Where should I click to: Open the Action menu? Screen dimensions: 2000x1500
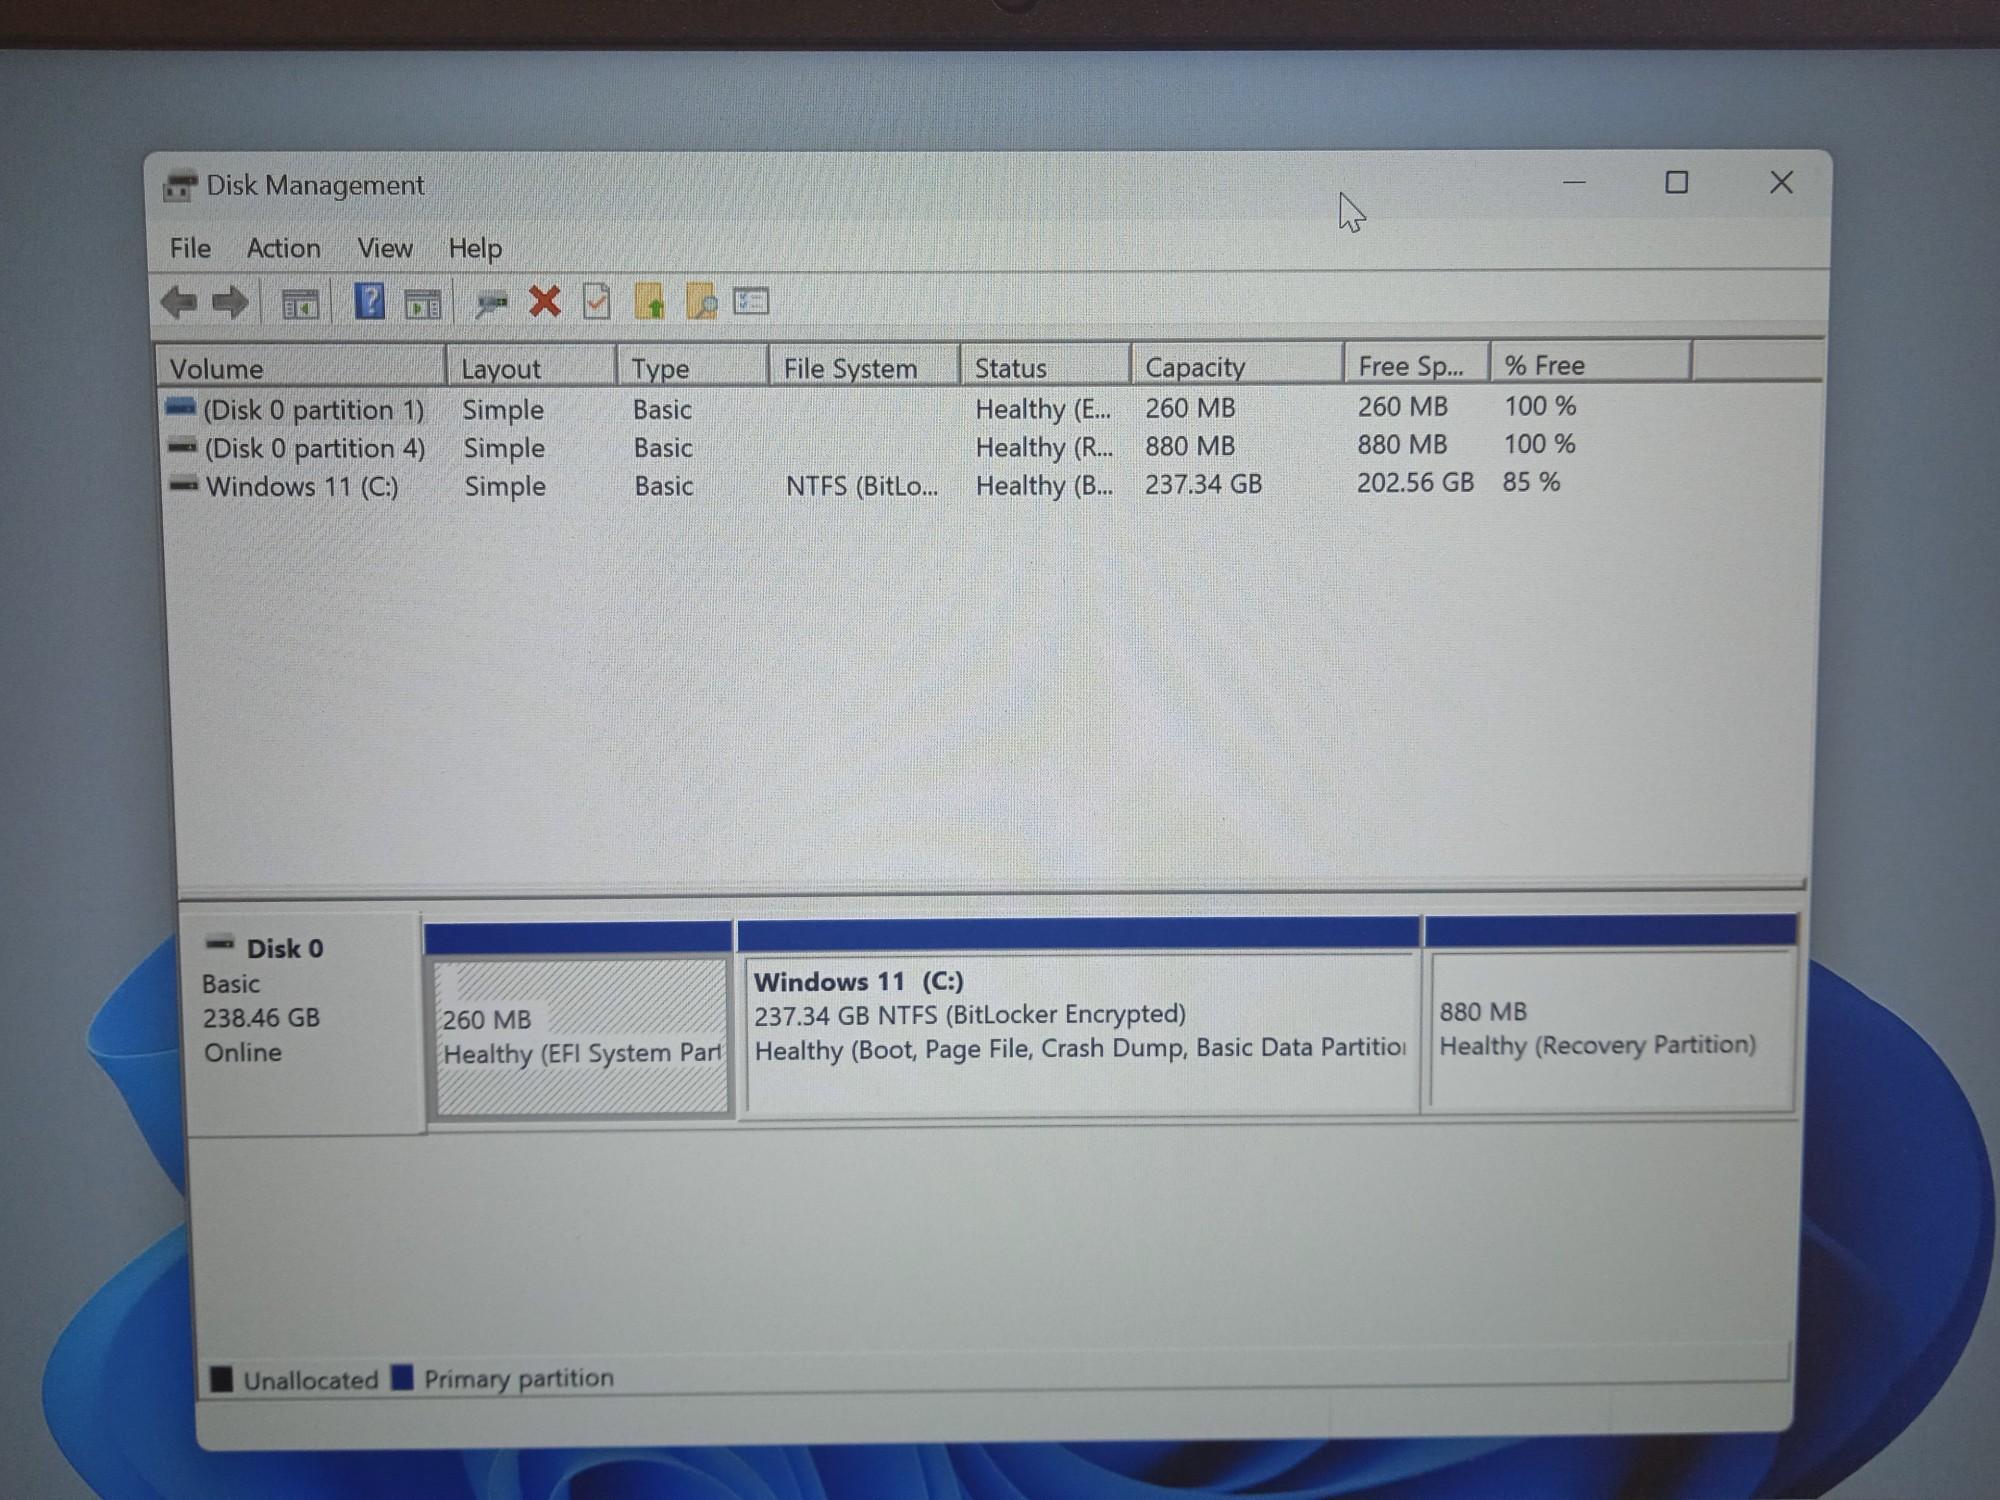pyautogui.click(x=284, y=248)
